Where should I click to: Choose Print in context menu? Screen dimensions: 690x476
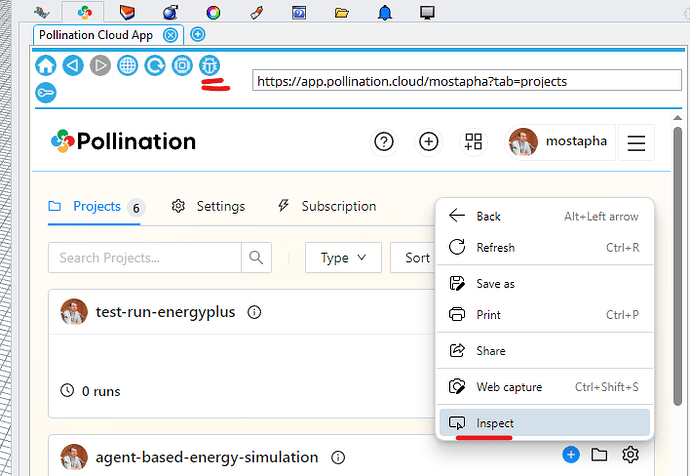pos(544,315)
